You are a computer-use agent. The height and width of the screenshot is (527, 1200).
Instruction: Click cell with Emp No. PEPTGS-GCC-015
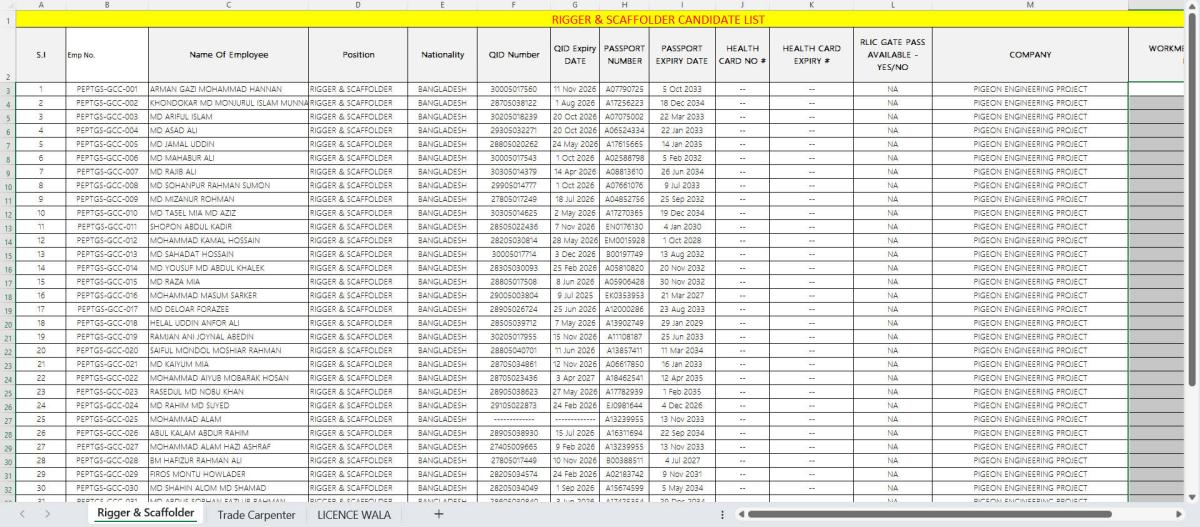click(106, 282)
